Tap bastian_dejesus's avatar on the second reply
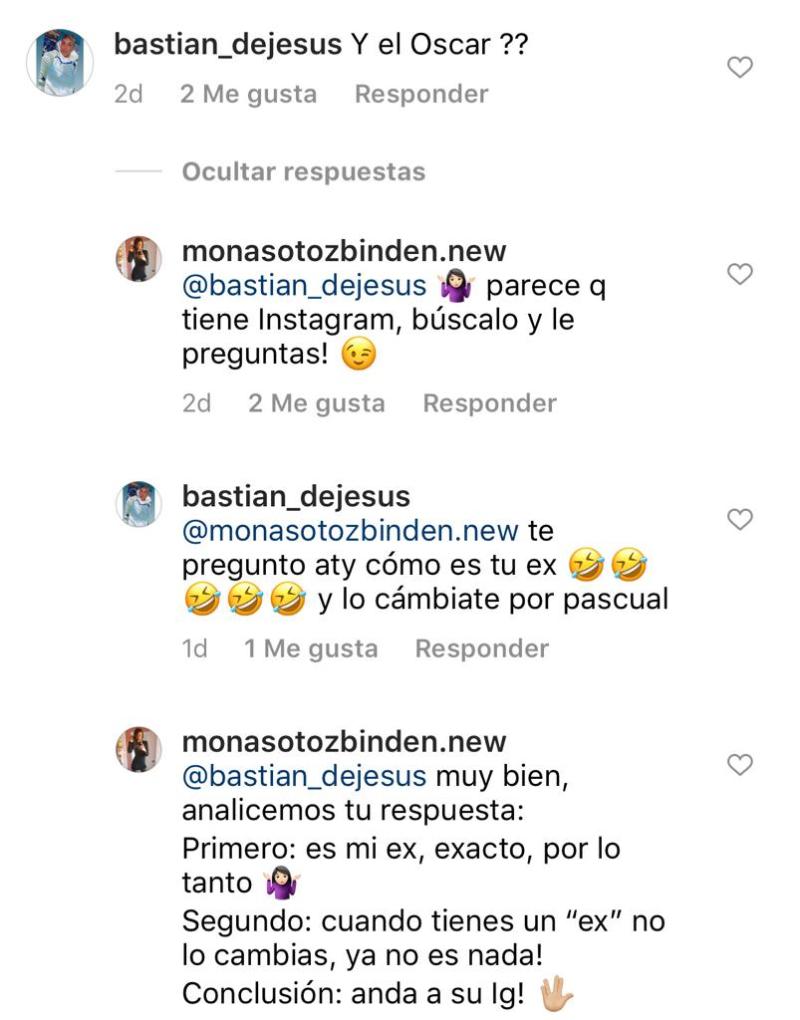The image size is (800, 1020). point(140,505)
